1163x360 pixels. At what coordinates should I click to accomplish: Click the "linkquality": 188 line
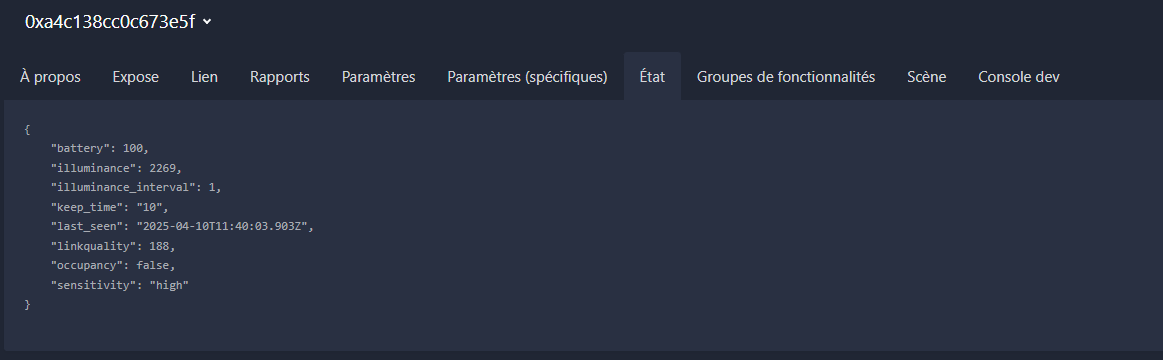point(113,246)
